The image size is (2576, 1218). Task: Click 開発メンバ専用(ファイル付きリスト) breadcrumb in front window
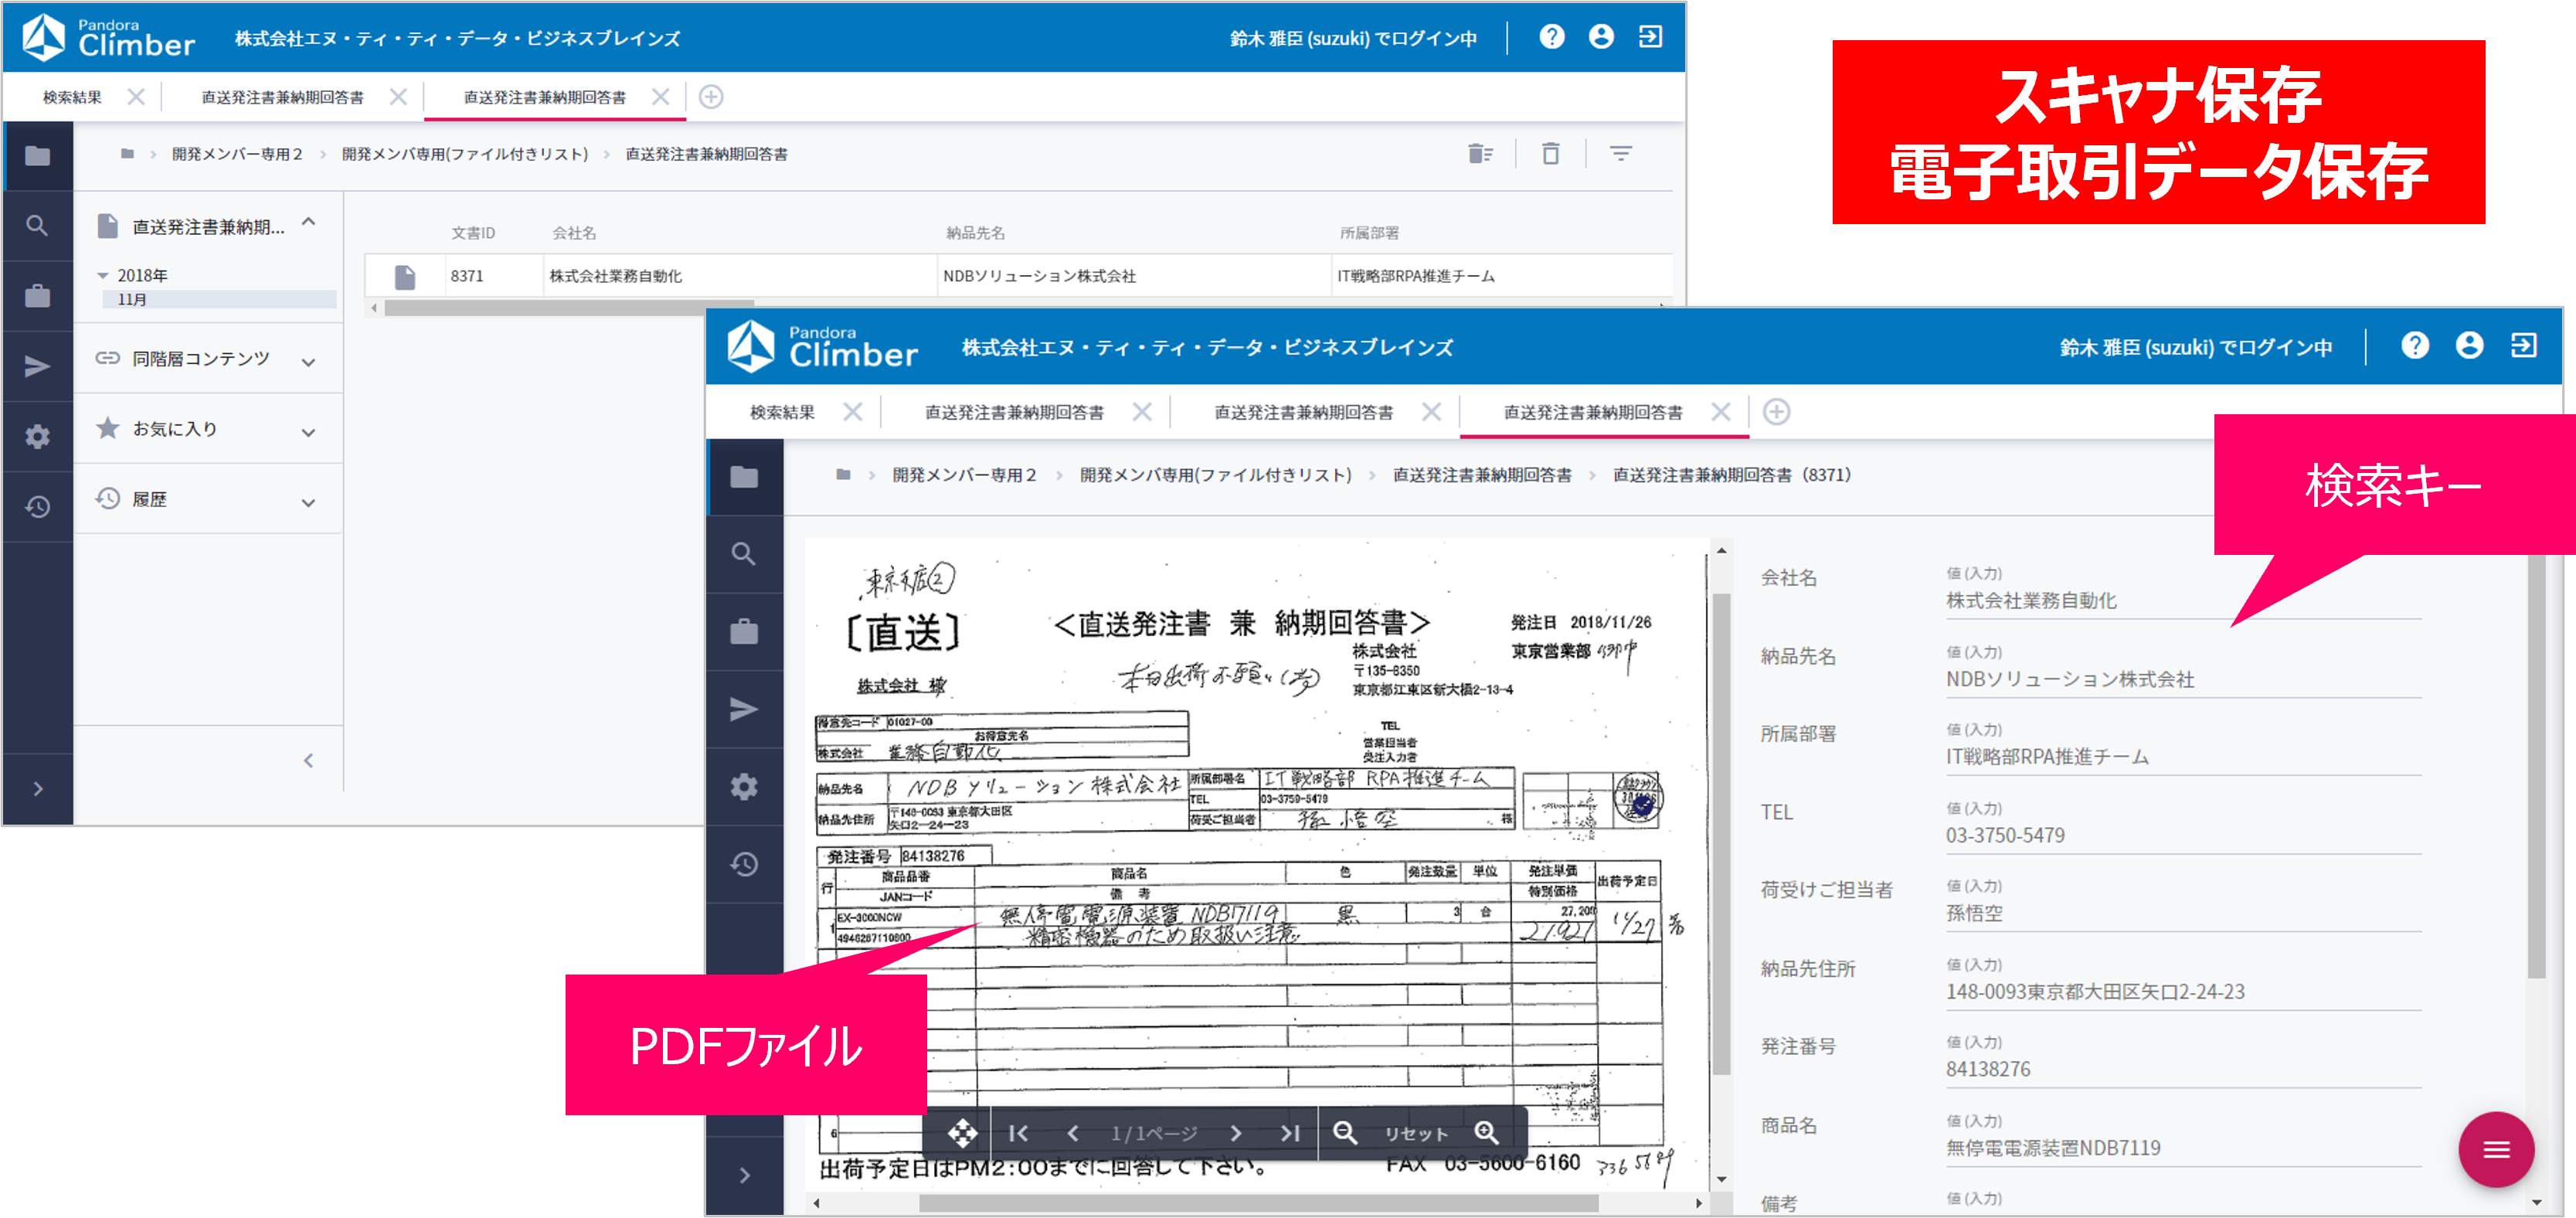pyautogui.click(x=1215, y=475)
